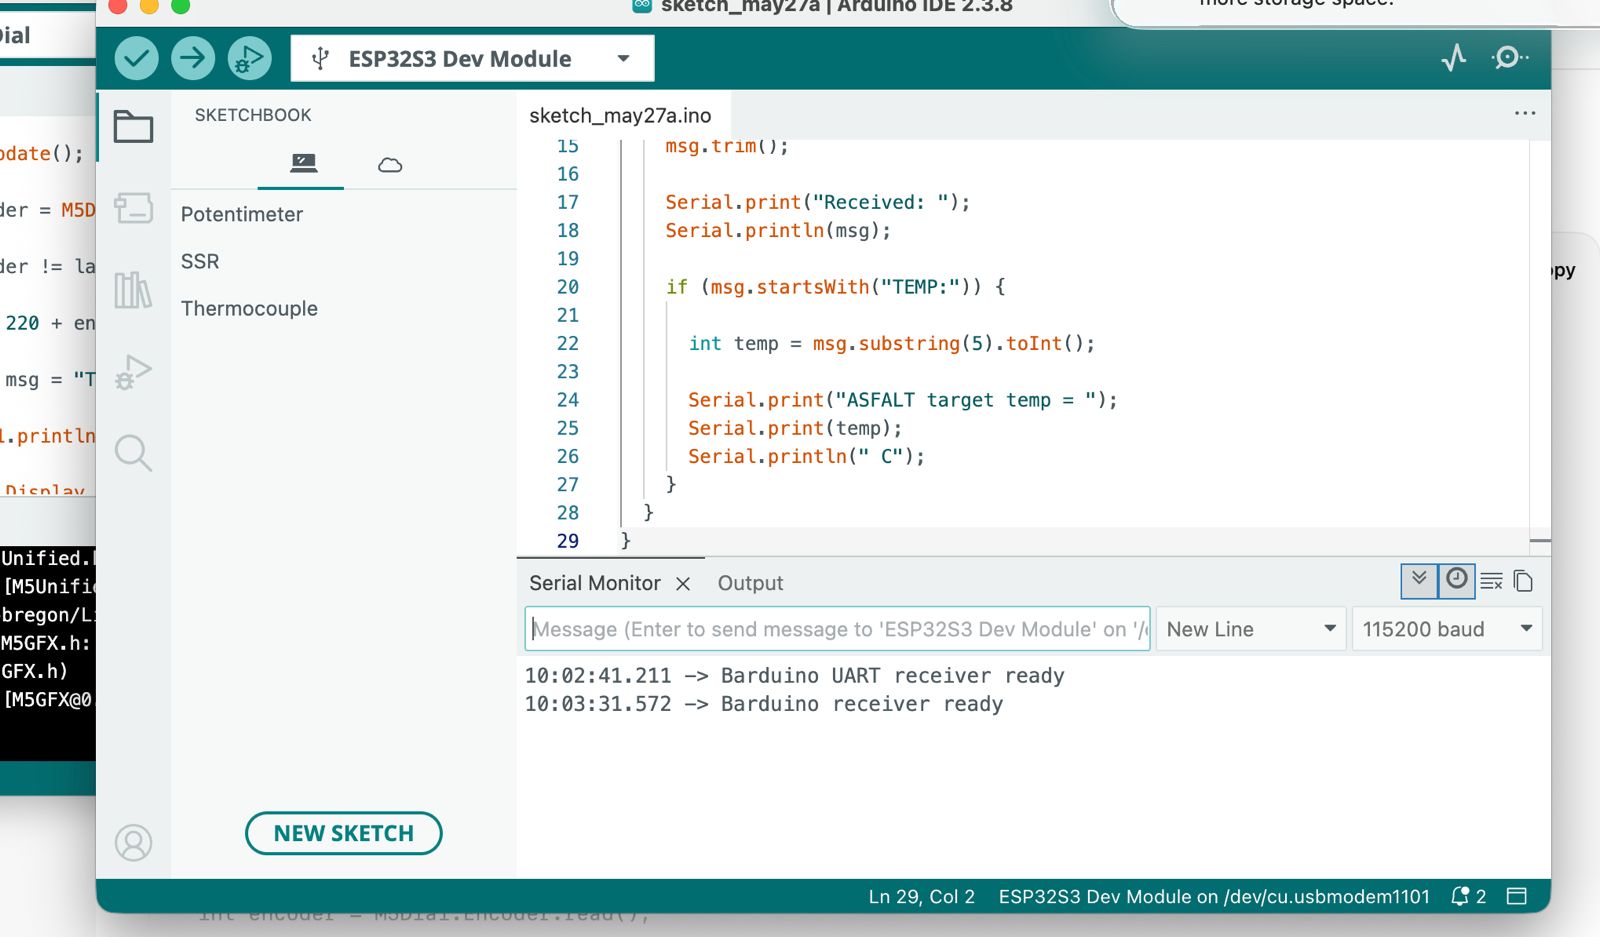Open the Boards Manager sidebar

tap(133, 208)
